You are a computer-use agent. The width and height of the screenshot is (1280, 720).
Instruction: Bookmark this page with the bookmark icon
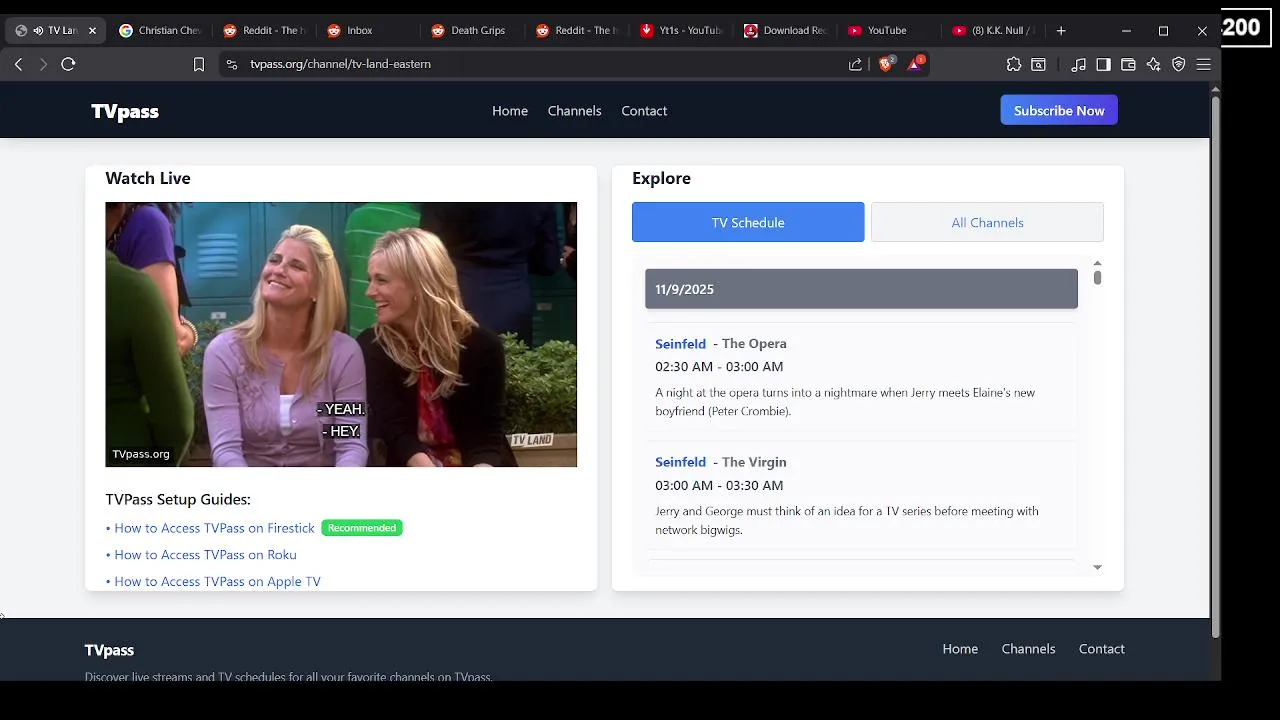(199, 64)
